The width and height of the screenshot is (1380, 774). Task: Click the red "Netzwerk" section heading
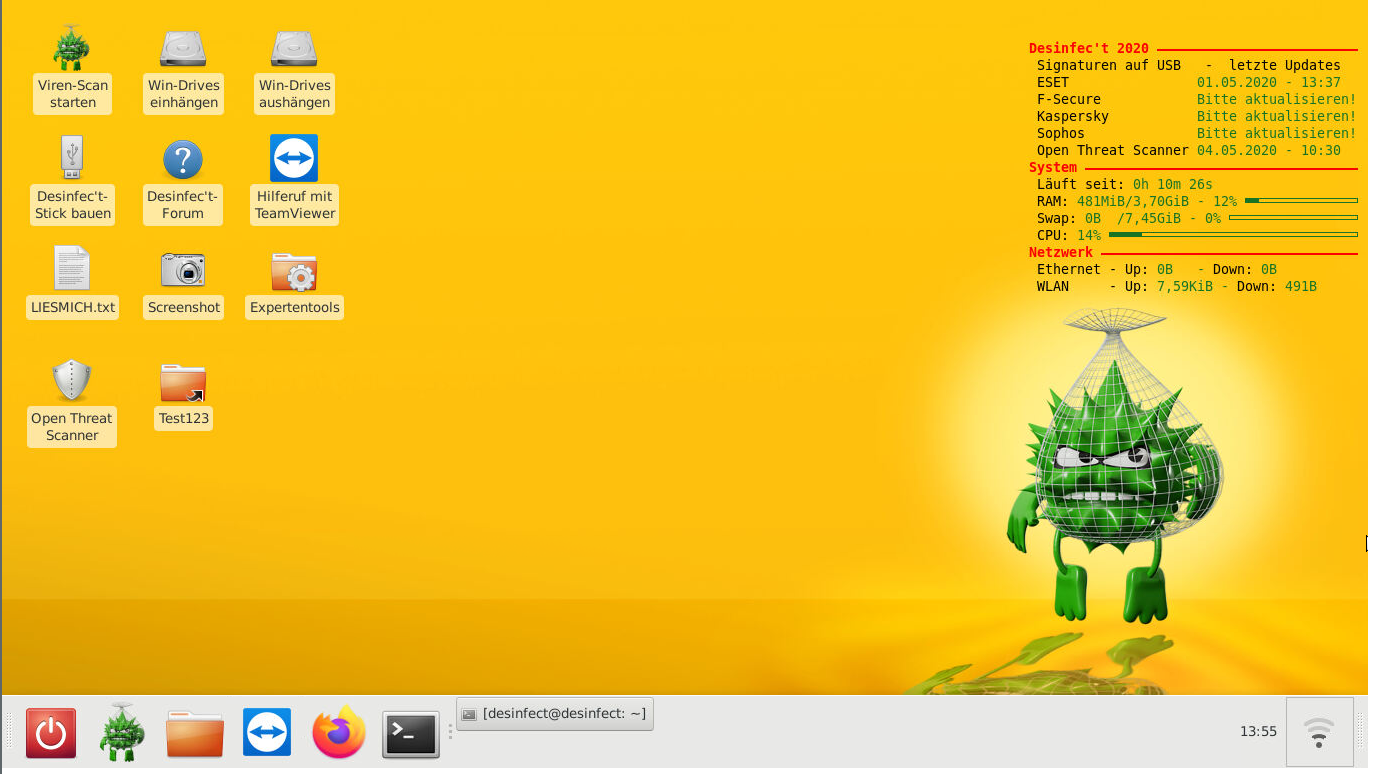[x=1061, y=252]
